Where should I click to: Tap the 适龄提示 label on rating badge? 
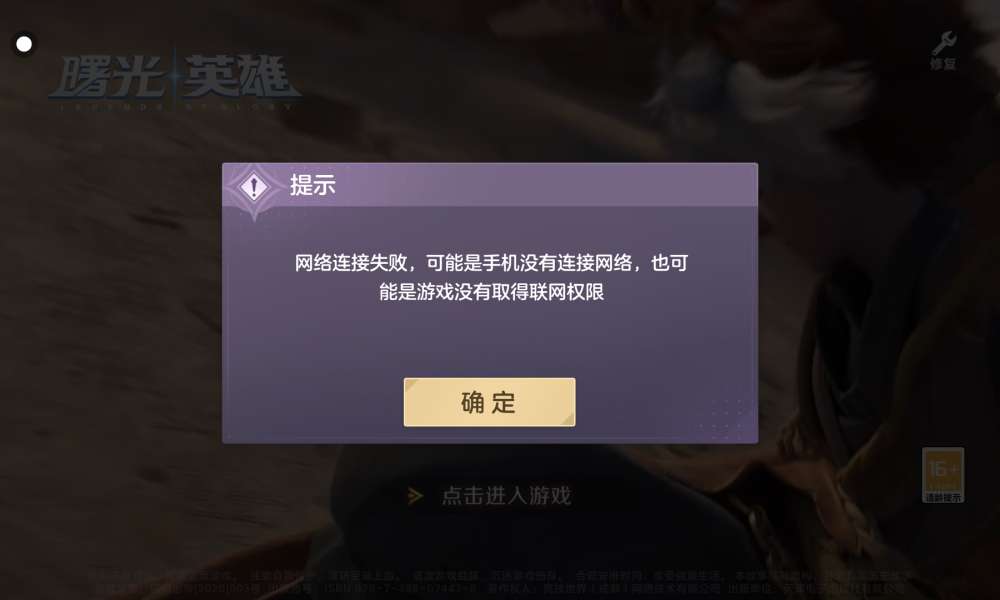(943, 497)
